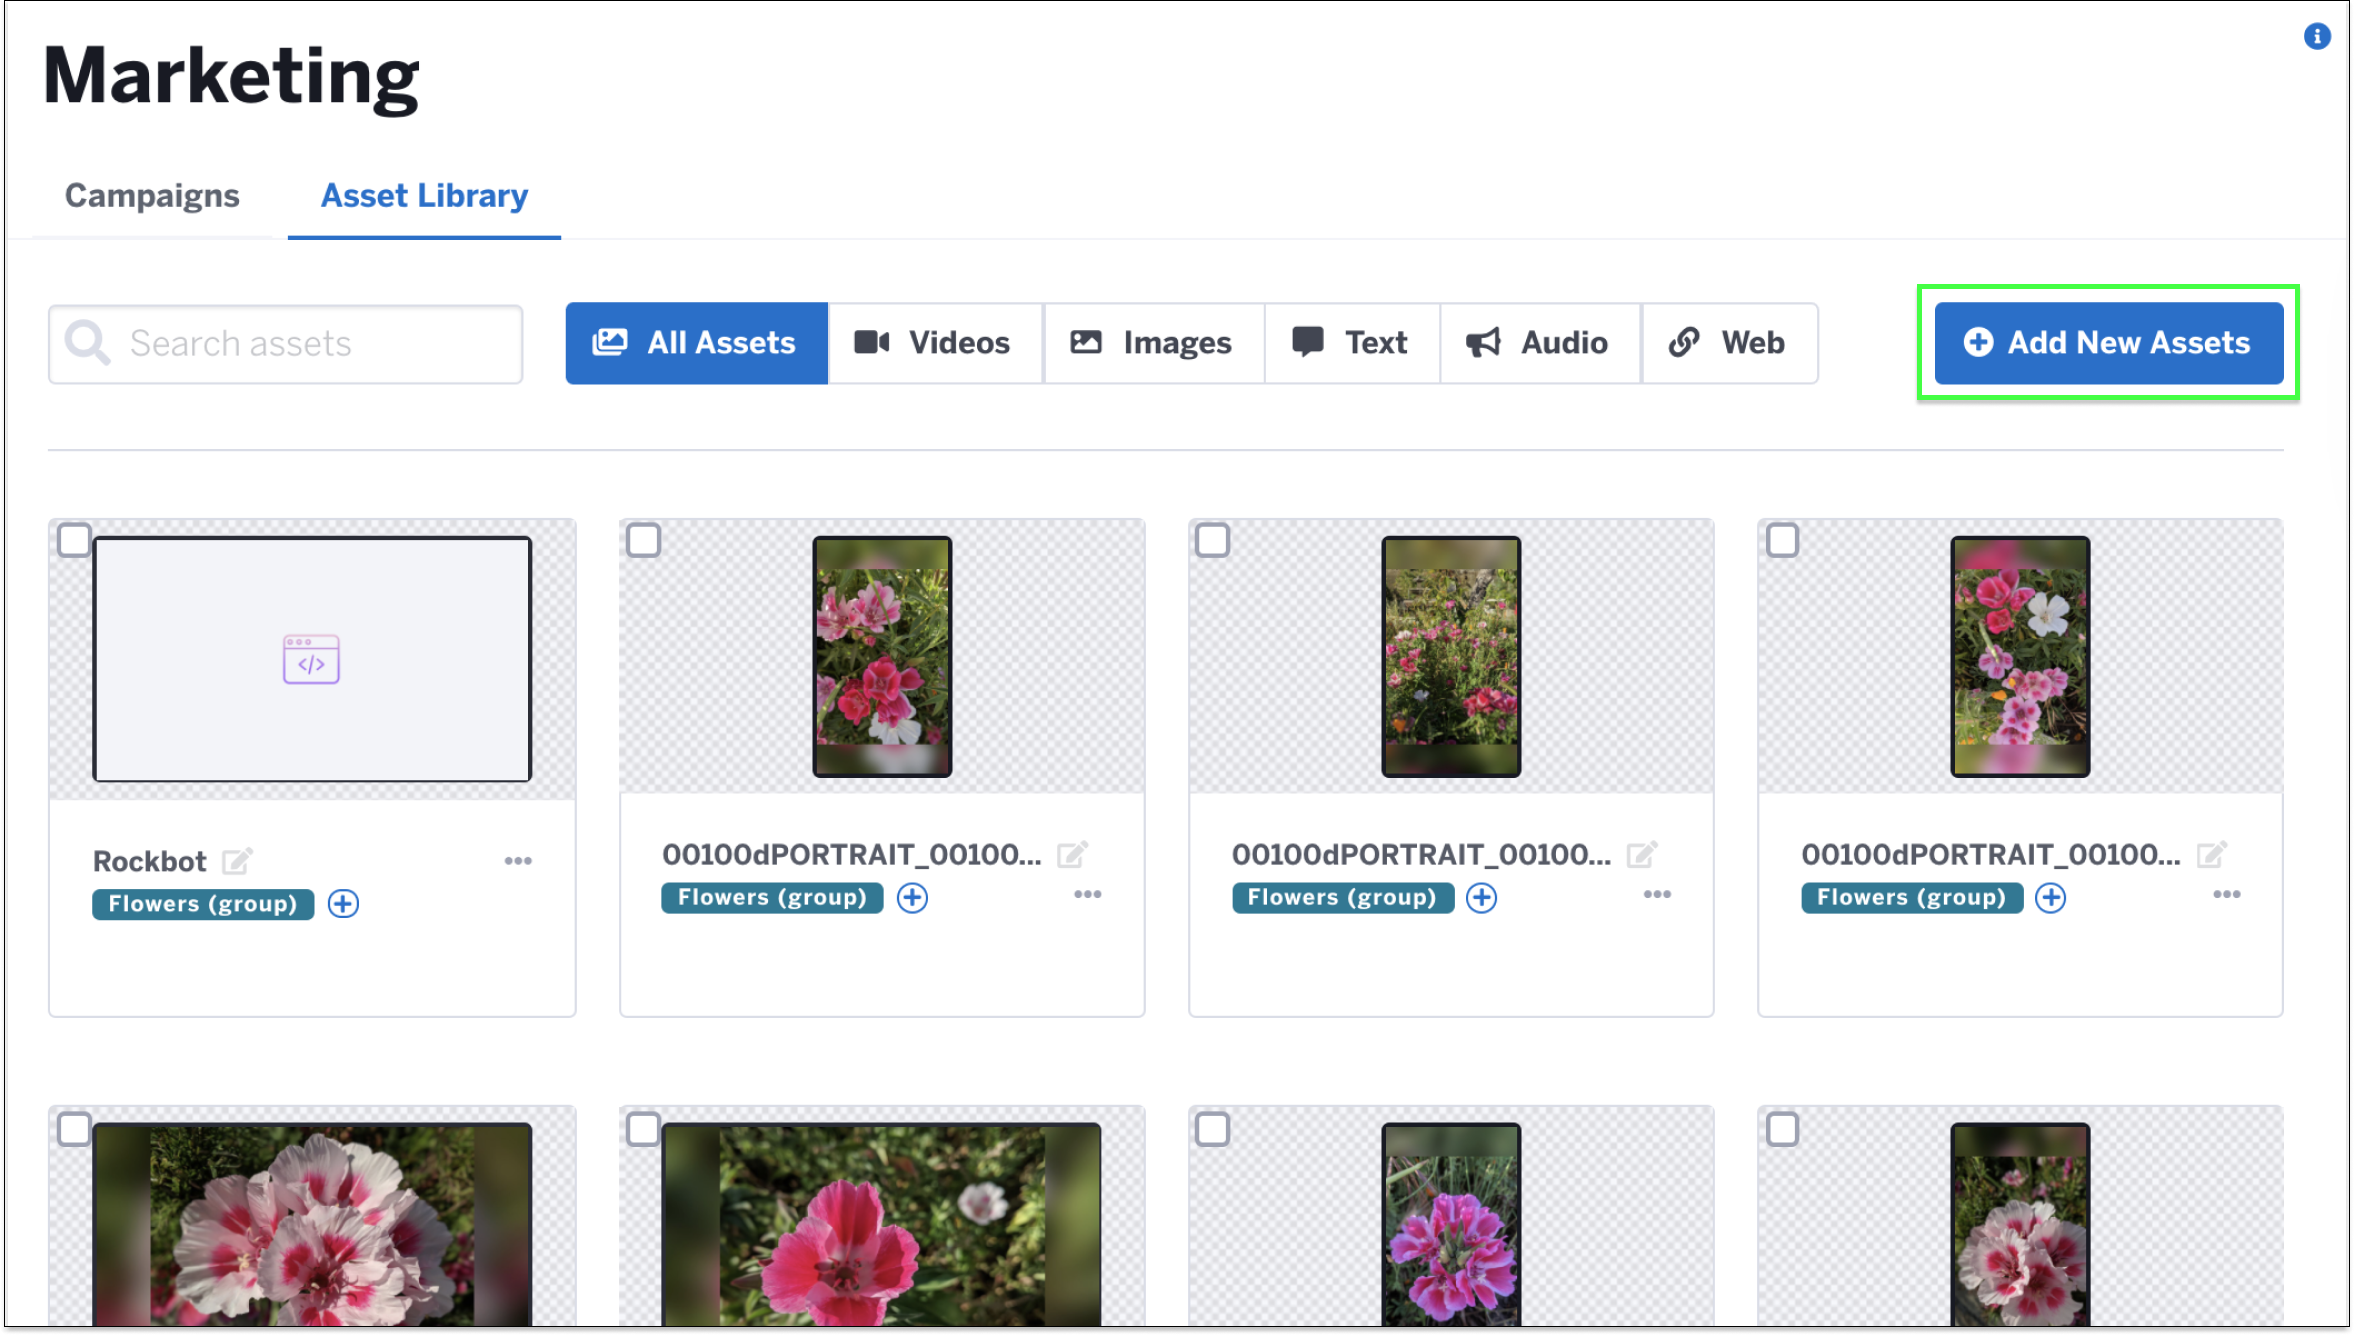This screenshot has width=2354, height=1335.
Task: Select the Rockbot asset checkbox
Action: tap(74, 541)
